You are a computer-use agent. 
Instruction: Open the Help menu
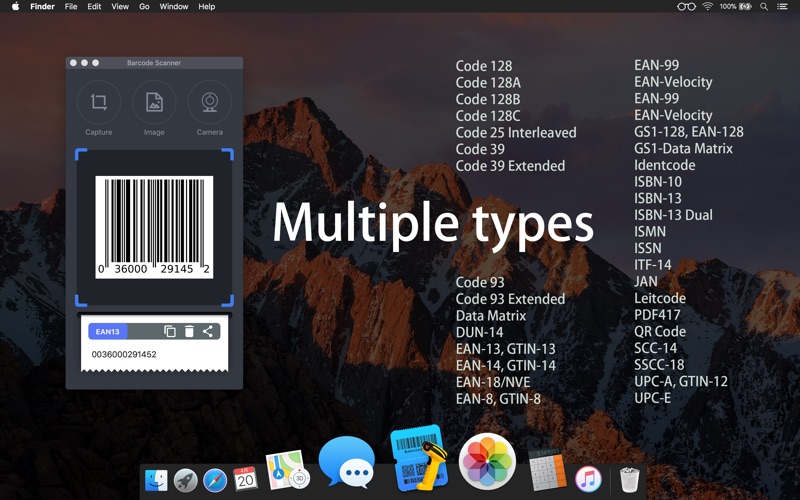207,7
